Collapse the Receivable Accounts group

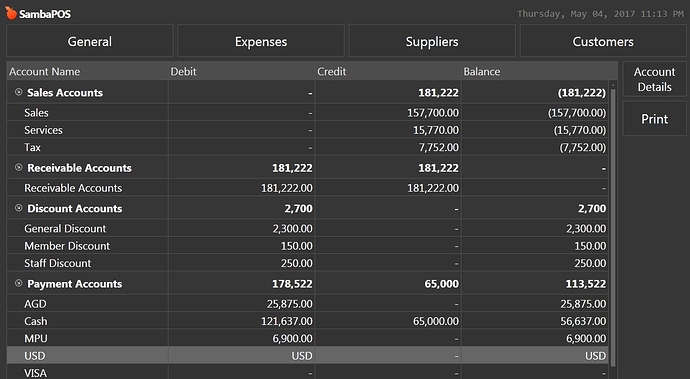click(18, 167)
